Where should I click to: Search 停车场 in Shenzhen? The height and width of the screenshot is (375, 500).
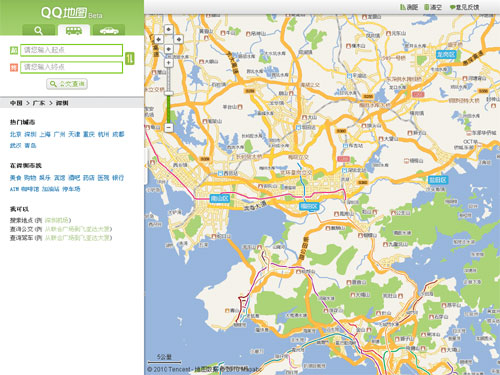click(71, 189)
